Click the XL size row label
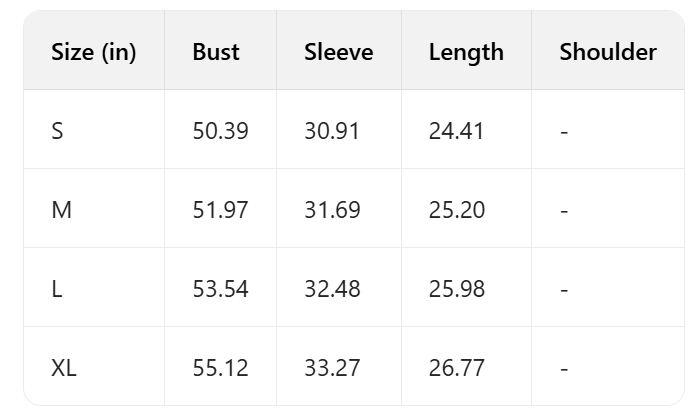 [x=64, y=368]
